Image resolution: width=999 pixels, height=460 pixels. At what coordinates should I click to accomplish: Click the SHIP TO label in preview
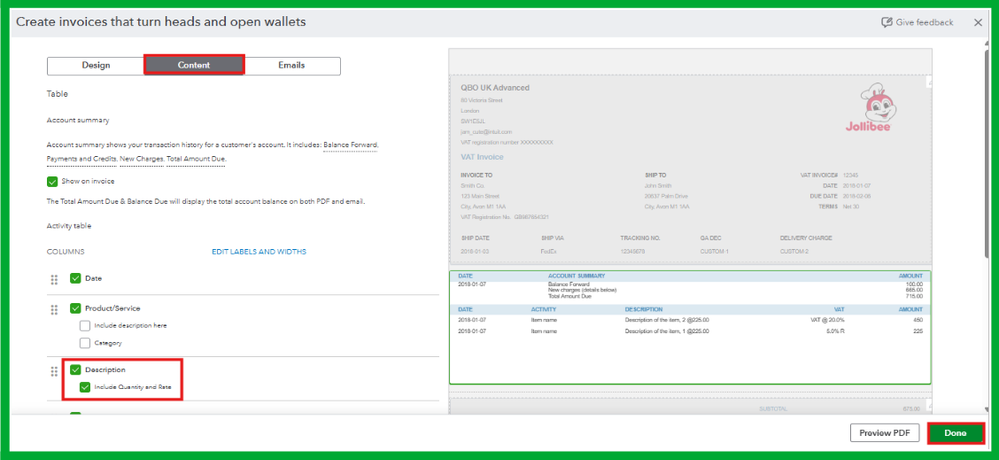point(655,175)
